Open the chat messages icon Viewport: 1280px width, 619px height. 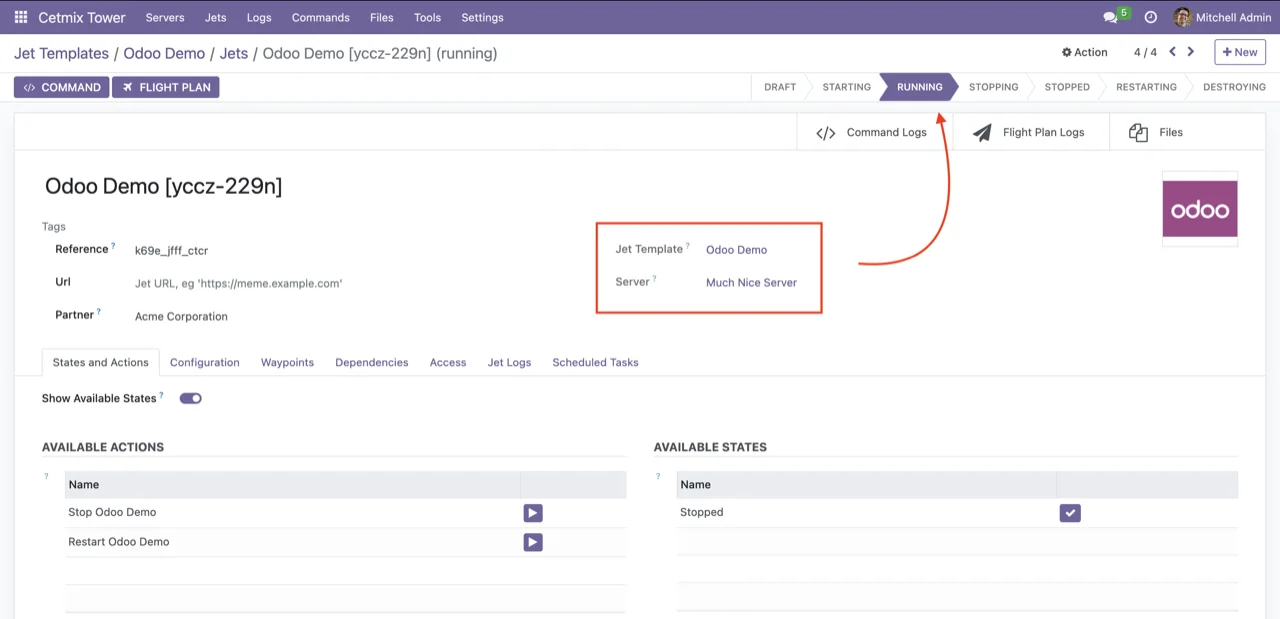1110,17
